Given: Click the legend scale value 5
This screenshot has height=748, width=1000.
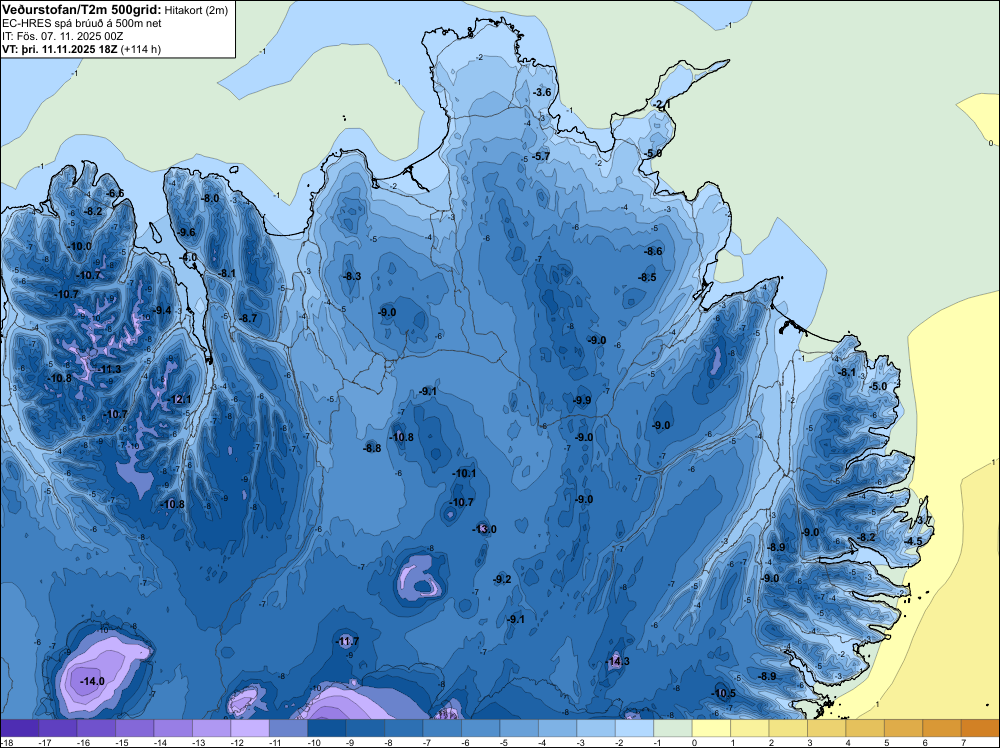Looking at the screenshot, I should 886,742.
